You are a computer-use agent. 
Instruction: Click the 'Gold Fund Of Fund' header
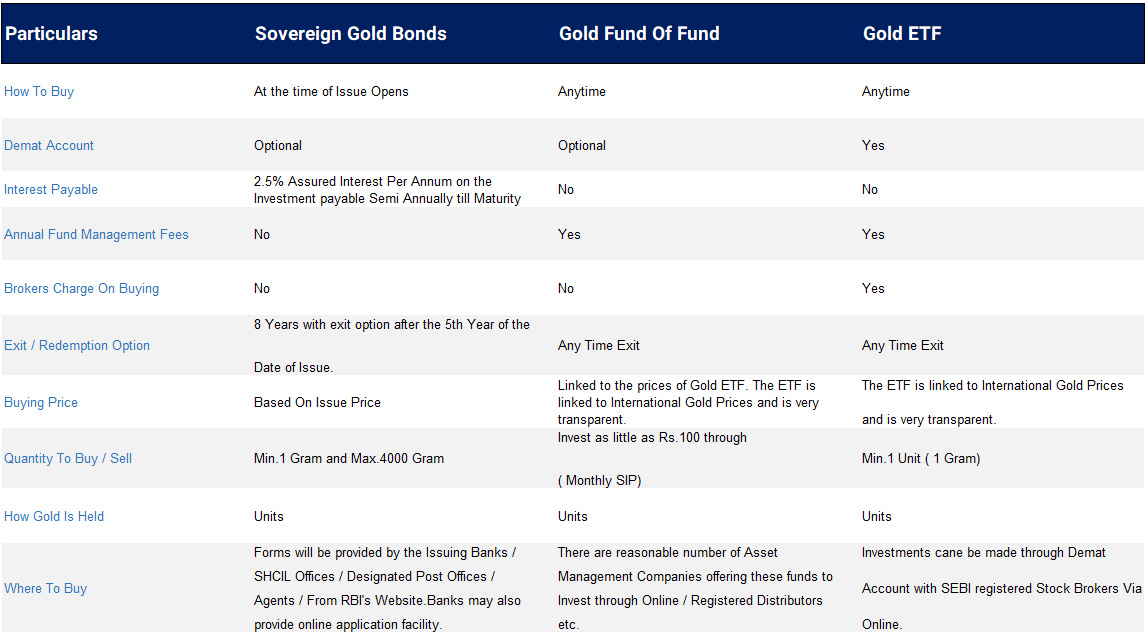(x=639, y=34)
